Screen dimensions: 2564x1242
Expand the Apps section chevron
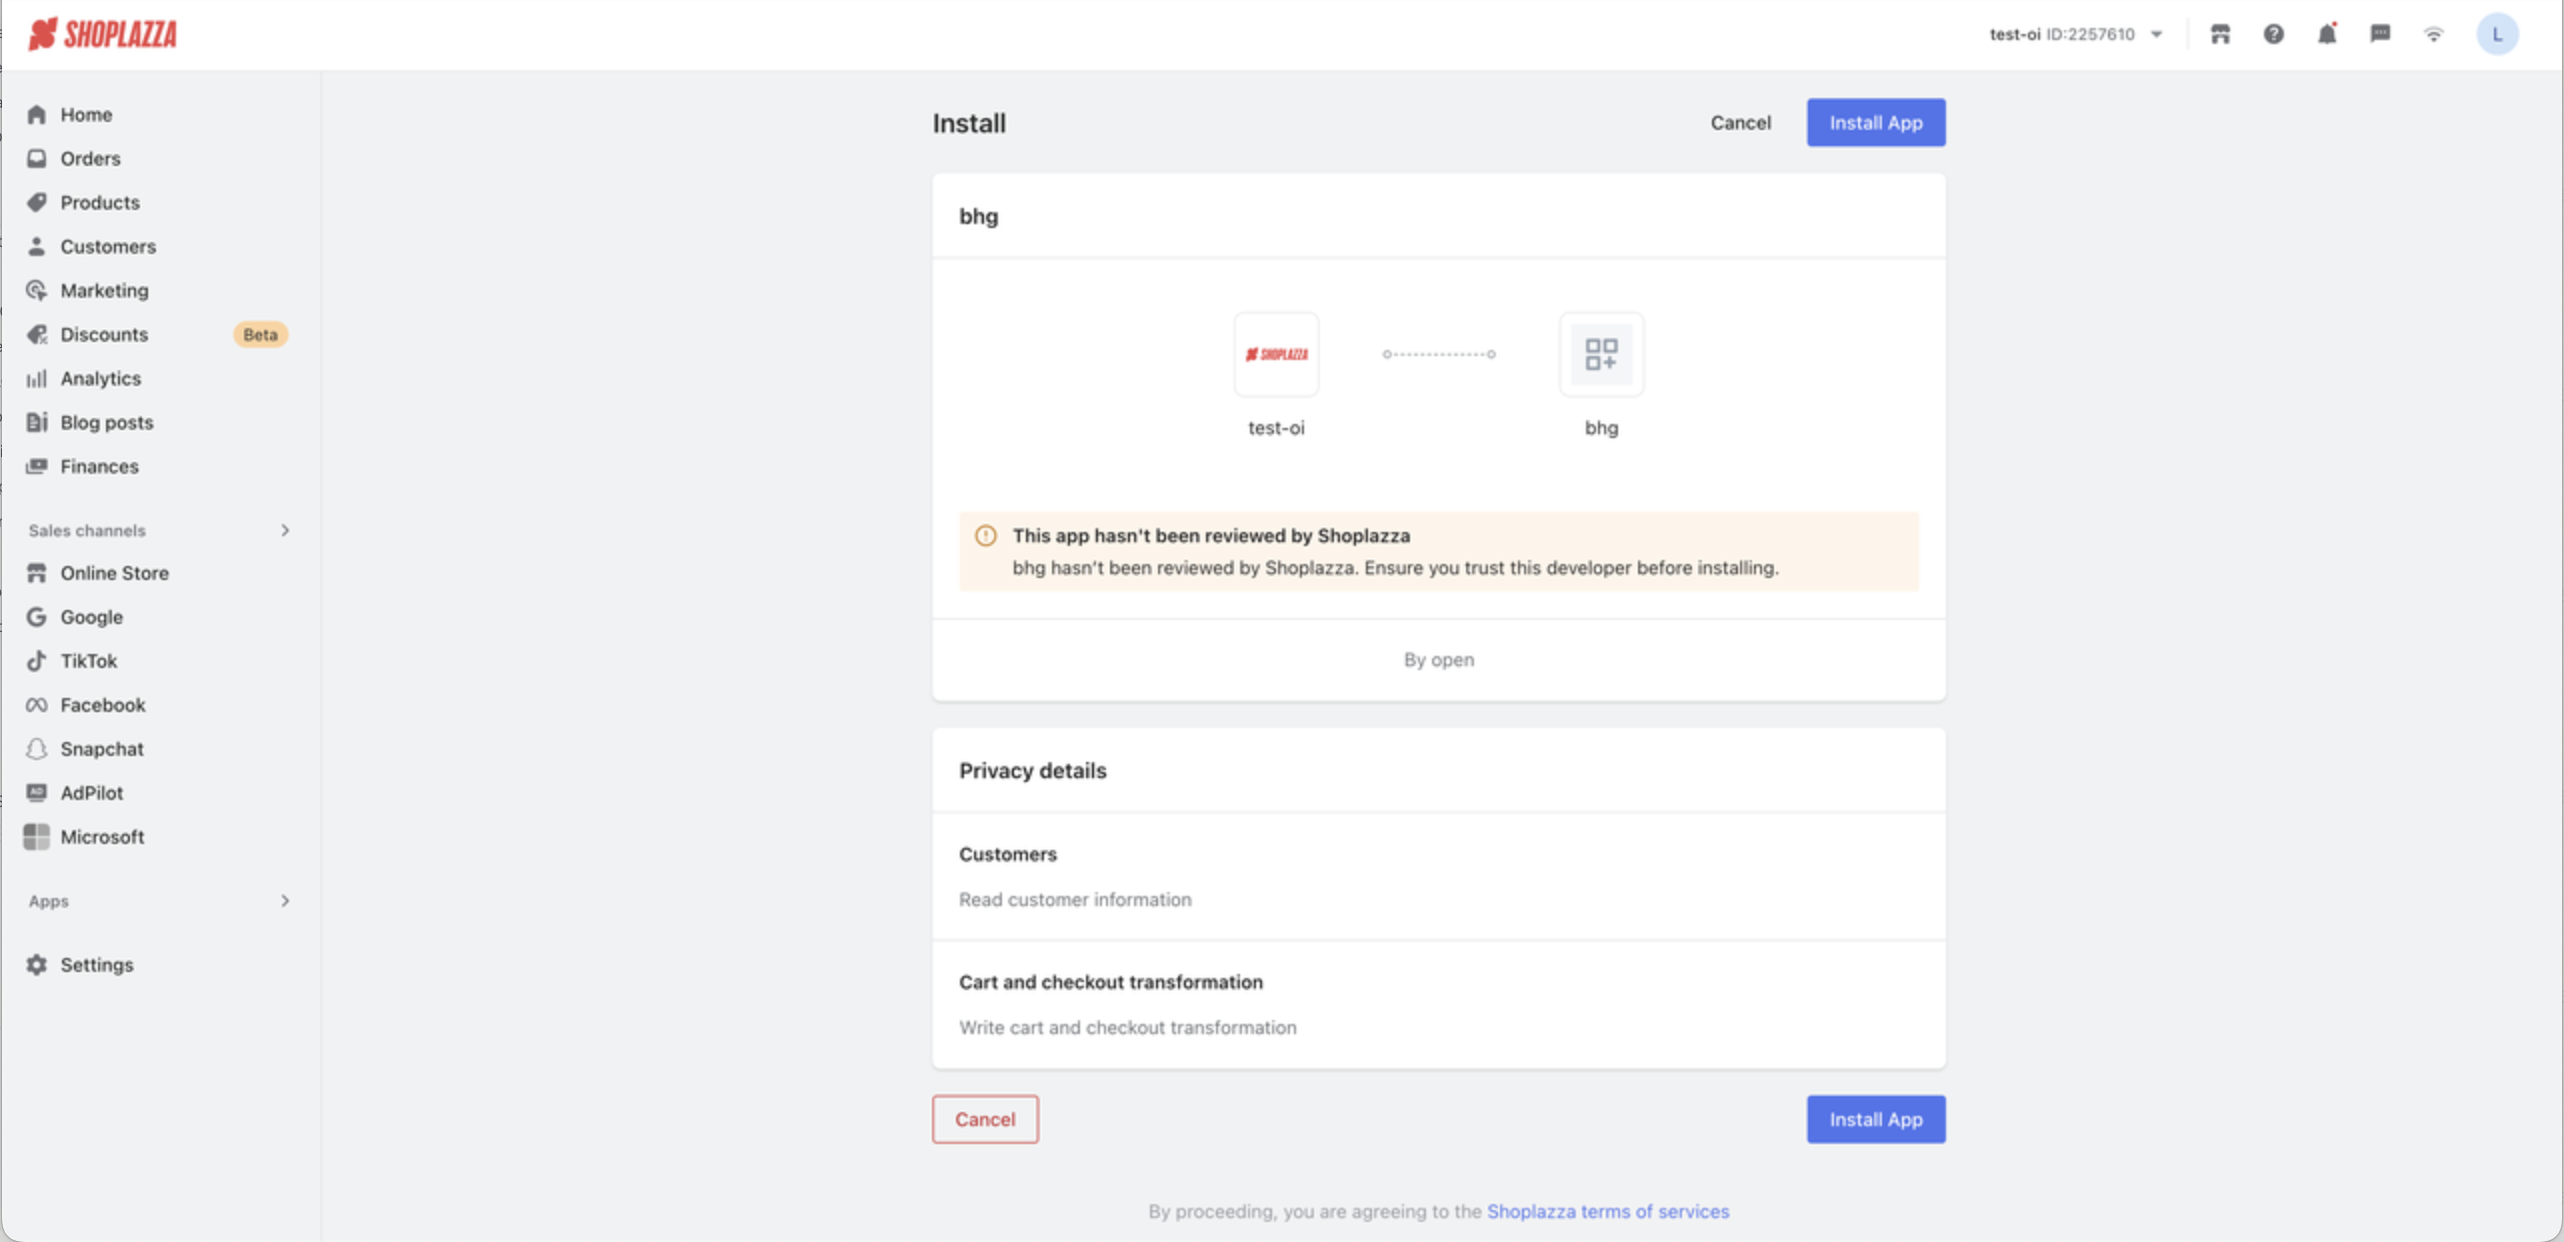coord(285,901)
